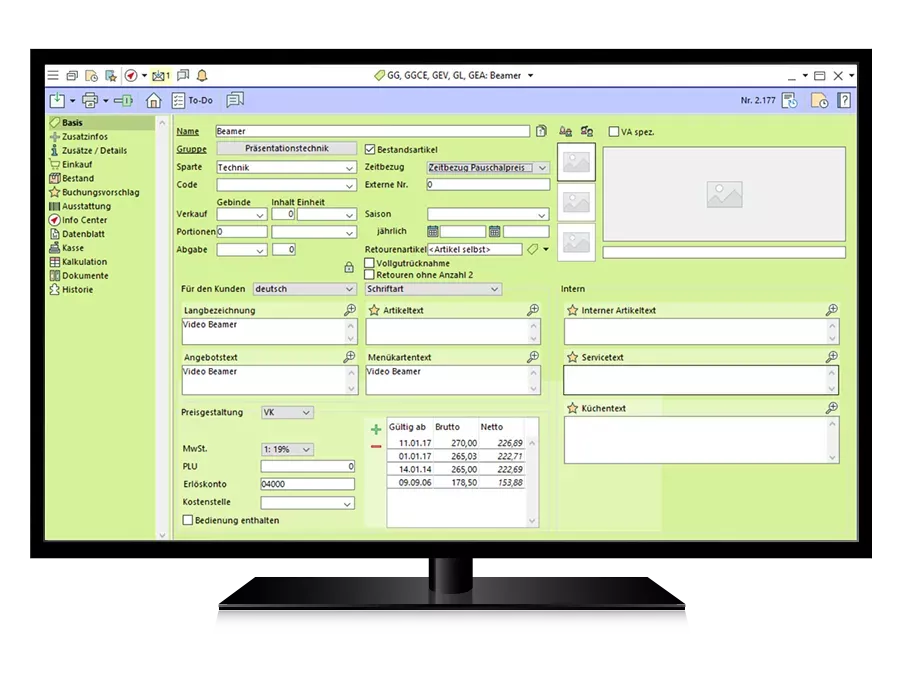The height and width of the screenshot is (675, 900).
Task: Open help with the question mark icon
Action: pos(844,100)
